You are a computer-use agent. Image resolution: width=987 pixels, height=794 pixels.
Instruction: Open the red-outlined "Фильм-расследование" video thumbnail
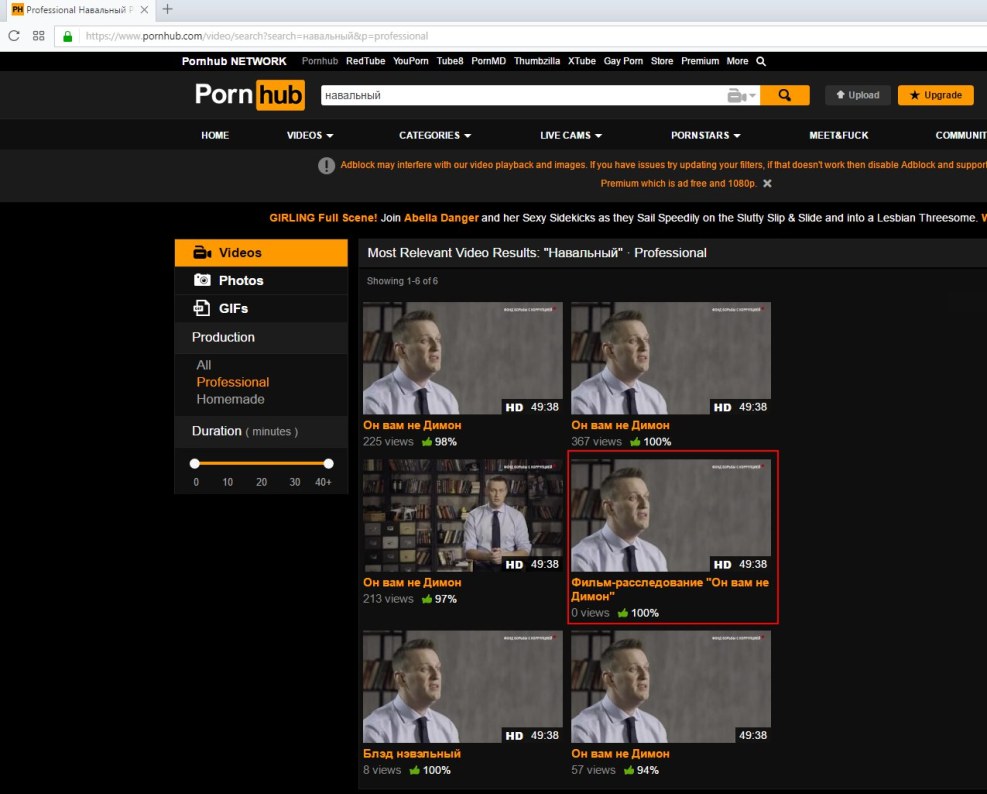click(x=670, y=515)
